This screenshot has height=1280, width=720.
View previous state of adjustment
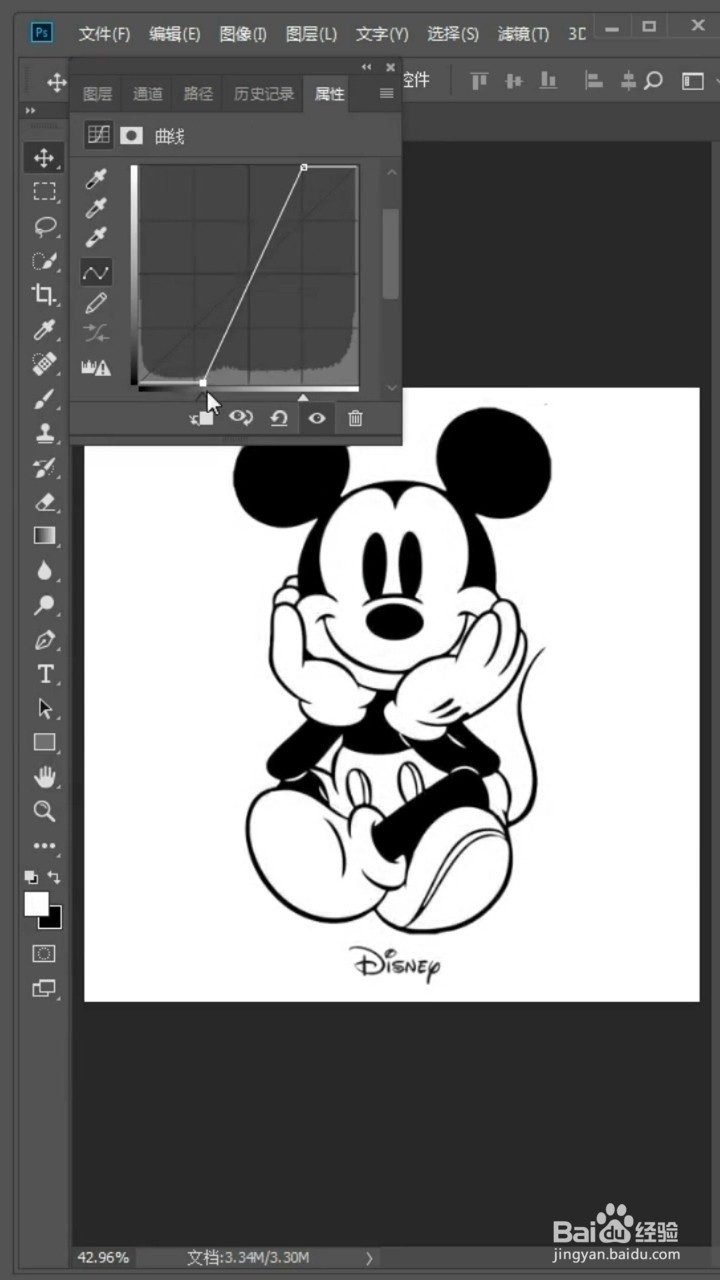pos(241,418)
